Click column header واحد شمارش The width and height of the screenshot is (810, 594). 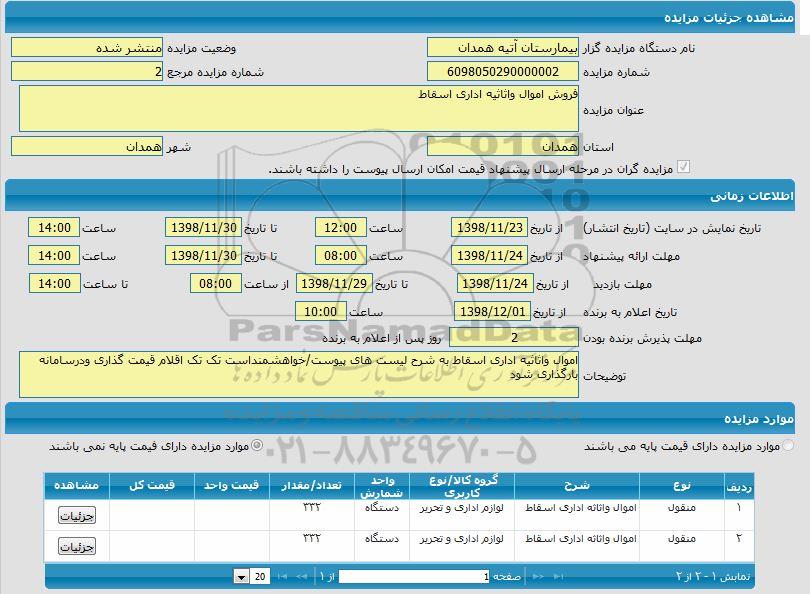click(382, 486)
